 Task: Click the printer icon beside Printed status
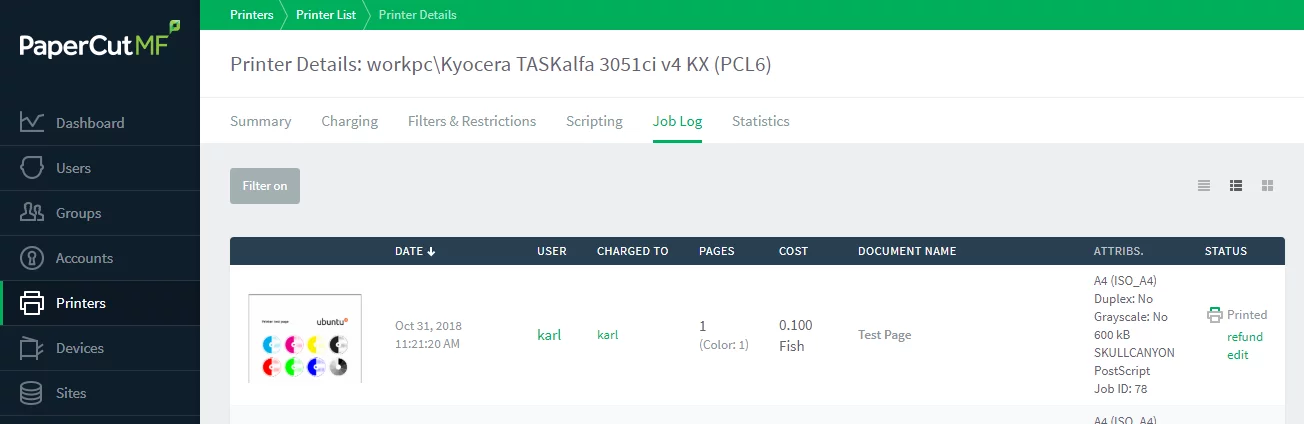[1215, 314]
